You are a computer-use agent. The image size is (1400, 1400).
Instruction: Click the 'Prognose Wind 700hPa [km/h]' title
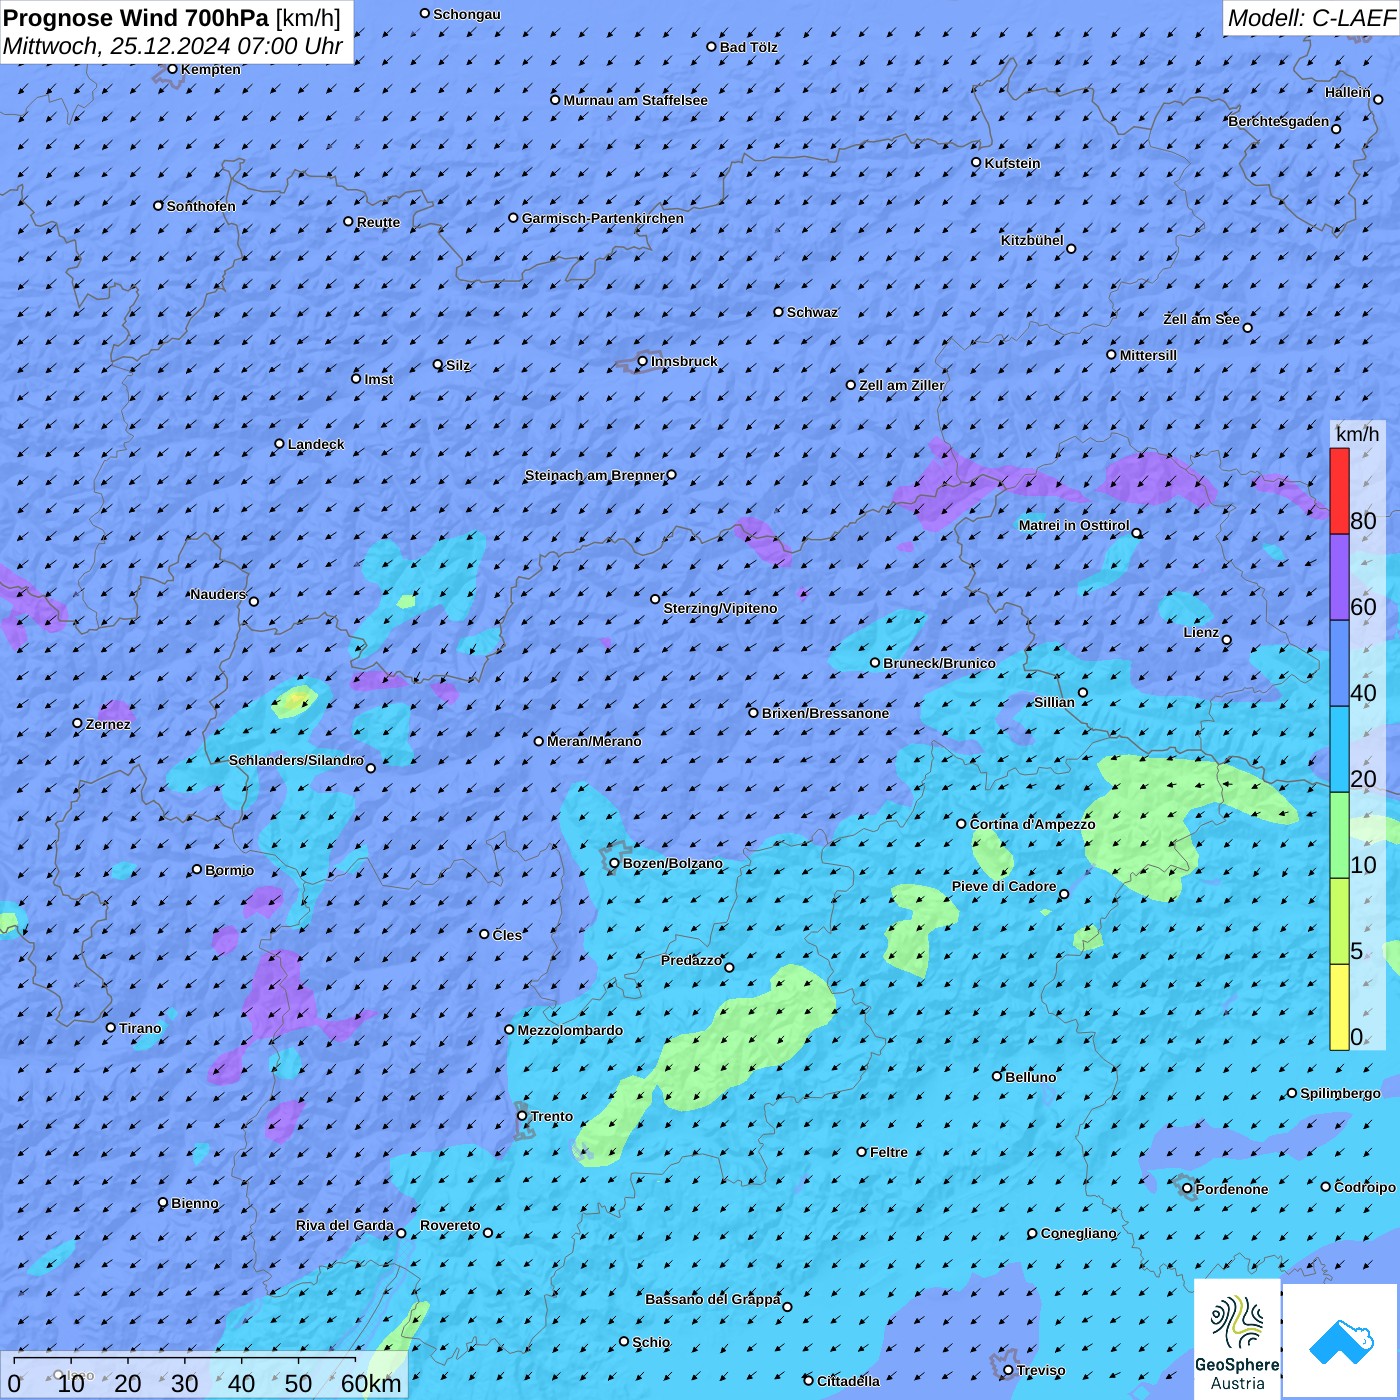(x=172, y=17)
